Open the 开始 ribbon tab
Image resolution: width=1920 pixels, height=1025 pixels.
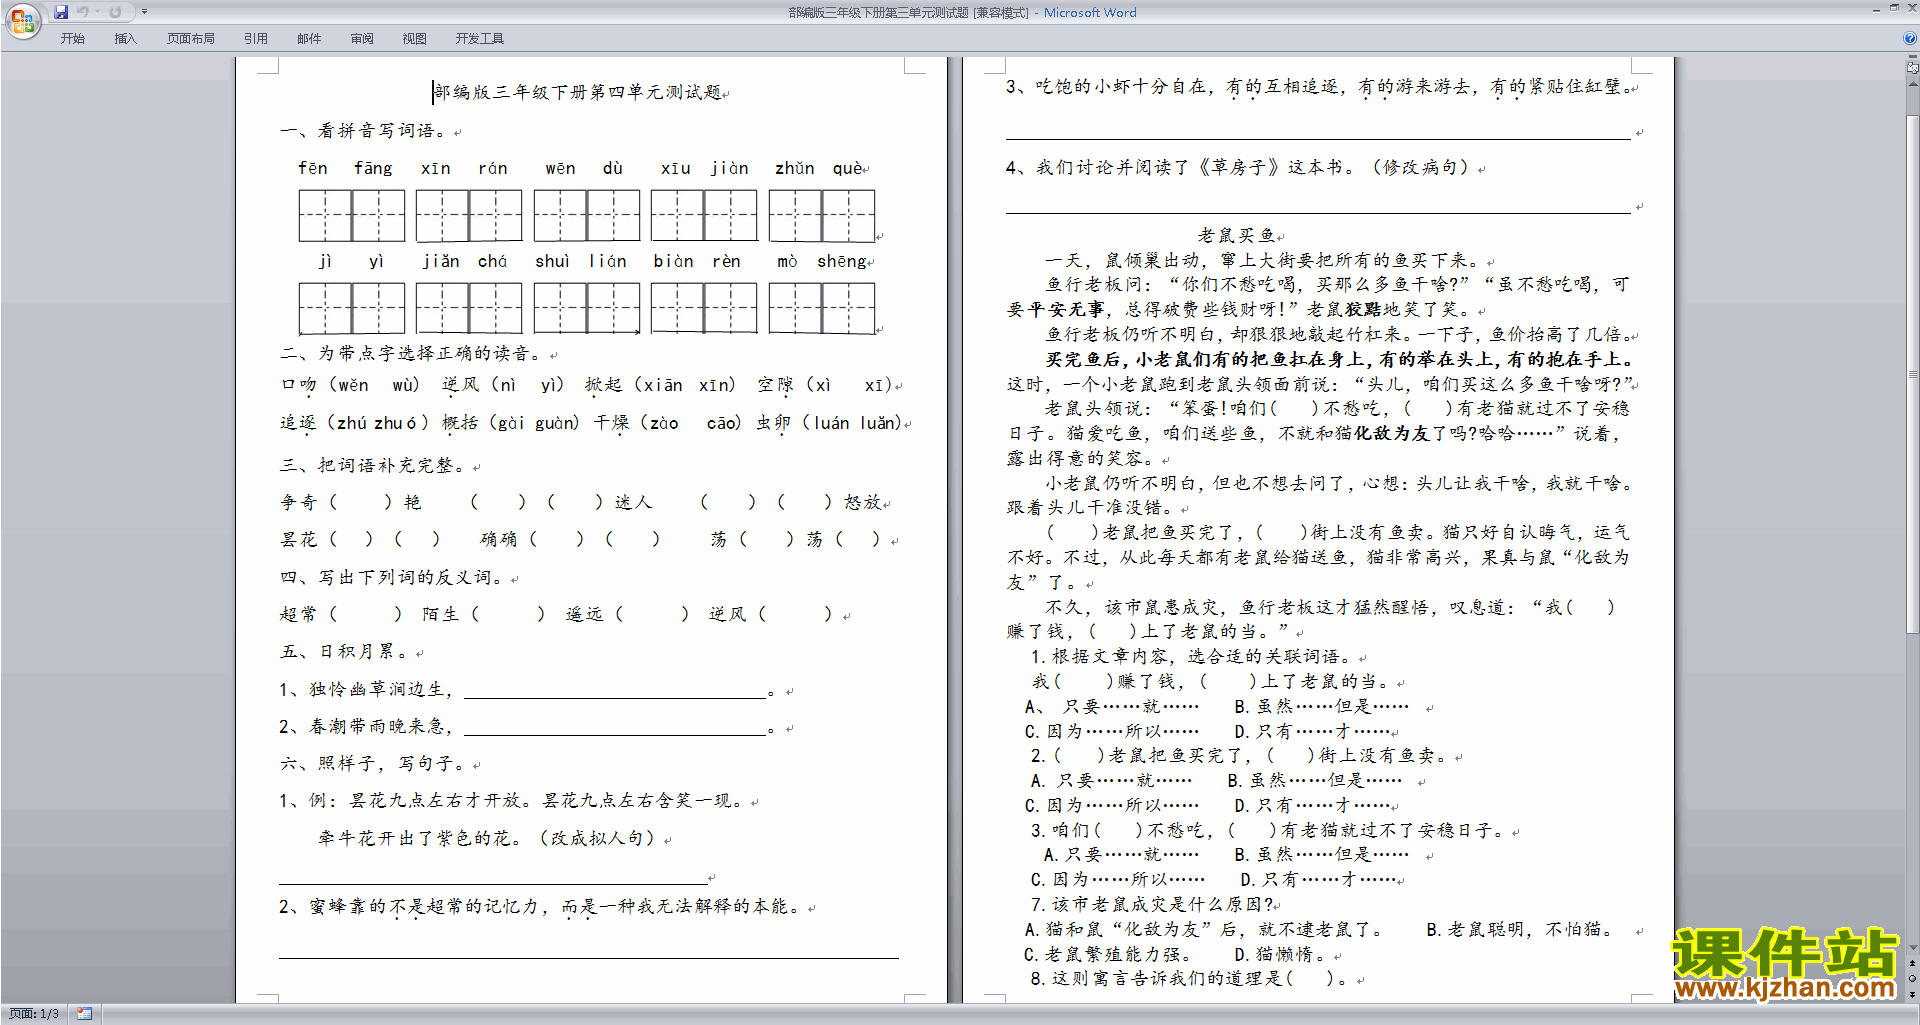[x=72, y=39]
